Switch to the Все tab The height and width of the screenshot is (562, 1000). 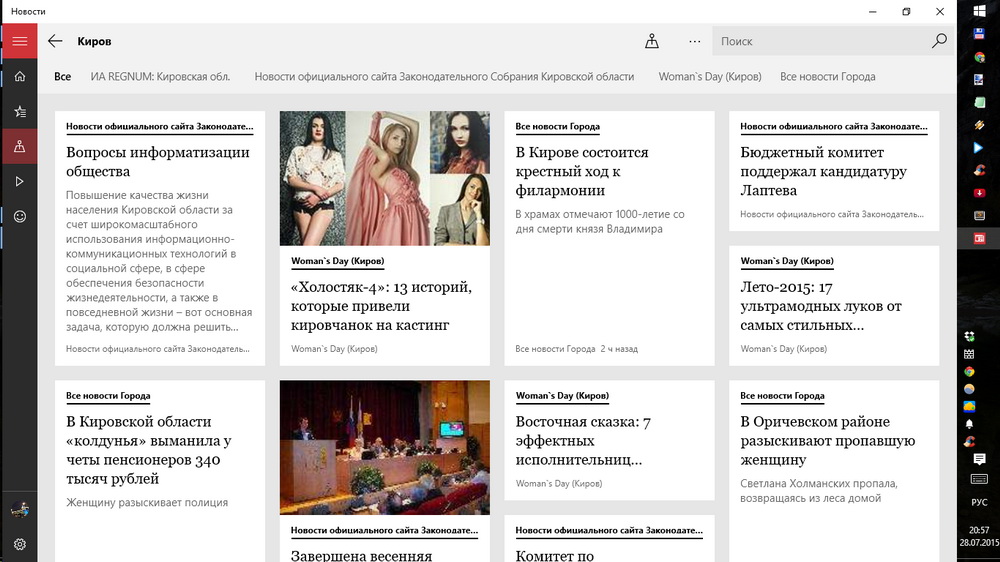tap(63, 77)
